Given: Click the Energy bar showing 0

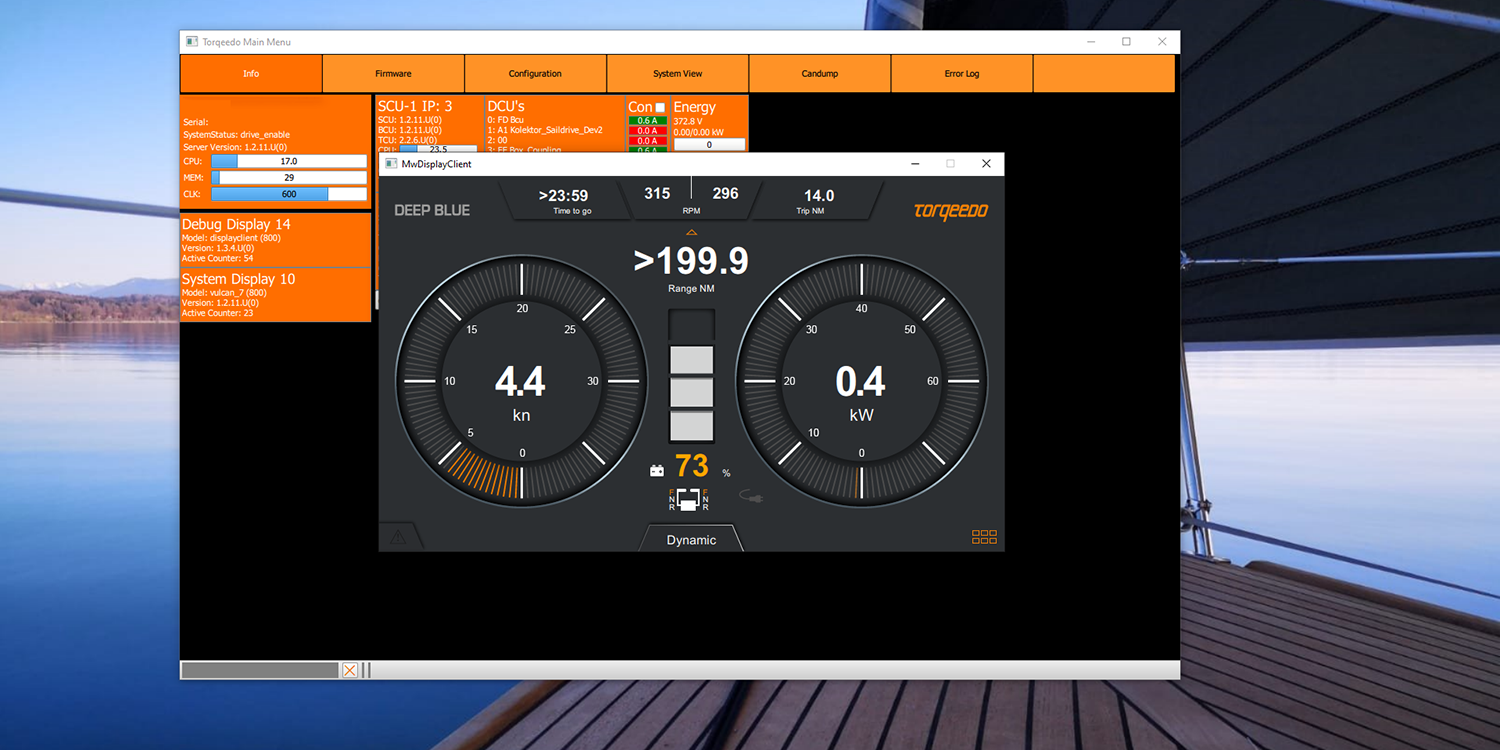Looking at the screenshot, I should (709, 144).
